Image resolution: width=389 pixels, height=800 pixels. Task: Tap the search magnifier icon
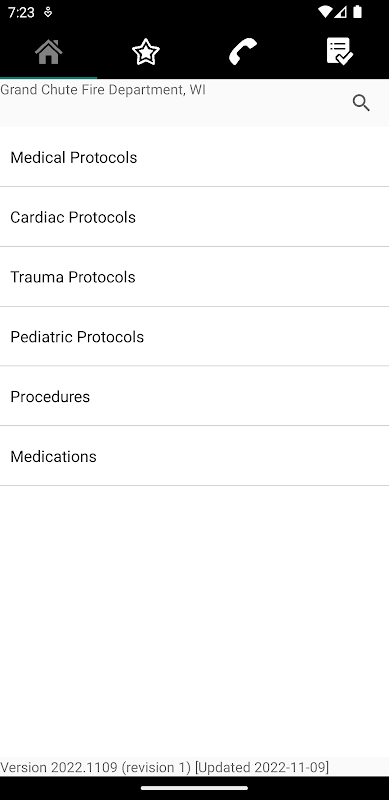point(361,103)
